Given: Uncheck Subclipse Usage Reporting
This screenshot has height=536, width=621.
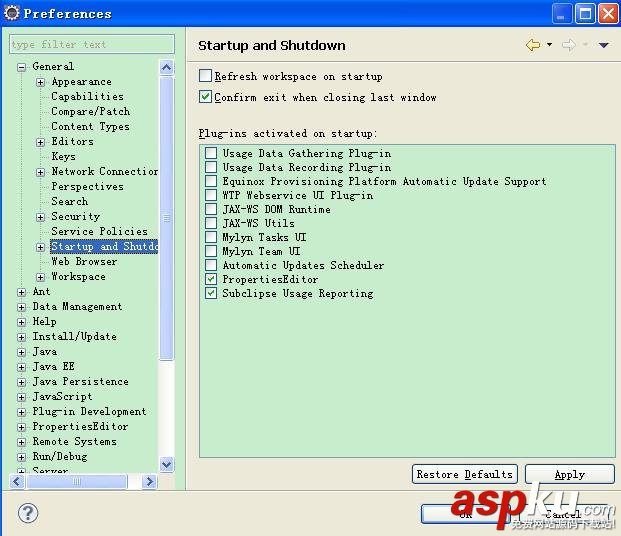Looking at the screenshot, I should point(211,293).
